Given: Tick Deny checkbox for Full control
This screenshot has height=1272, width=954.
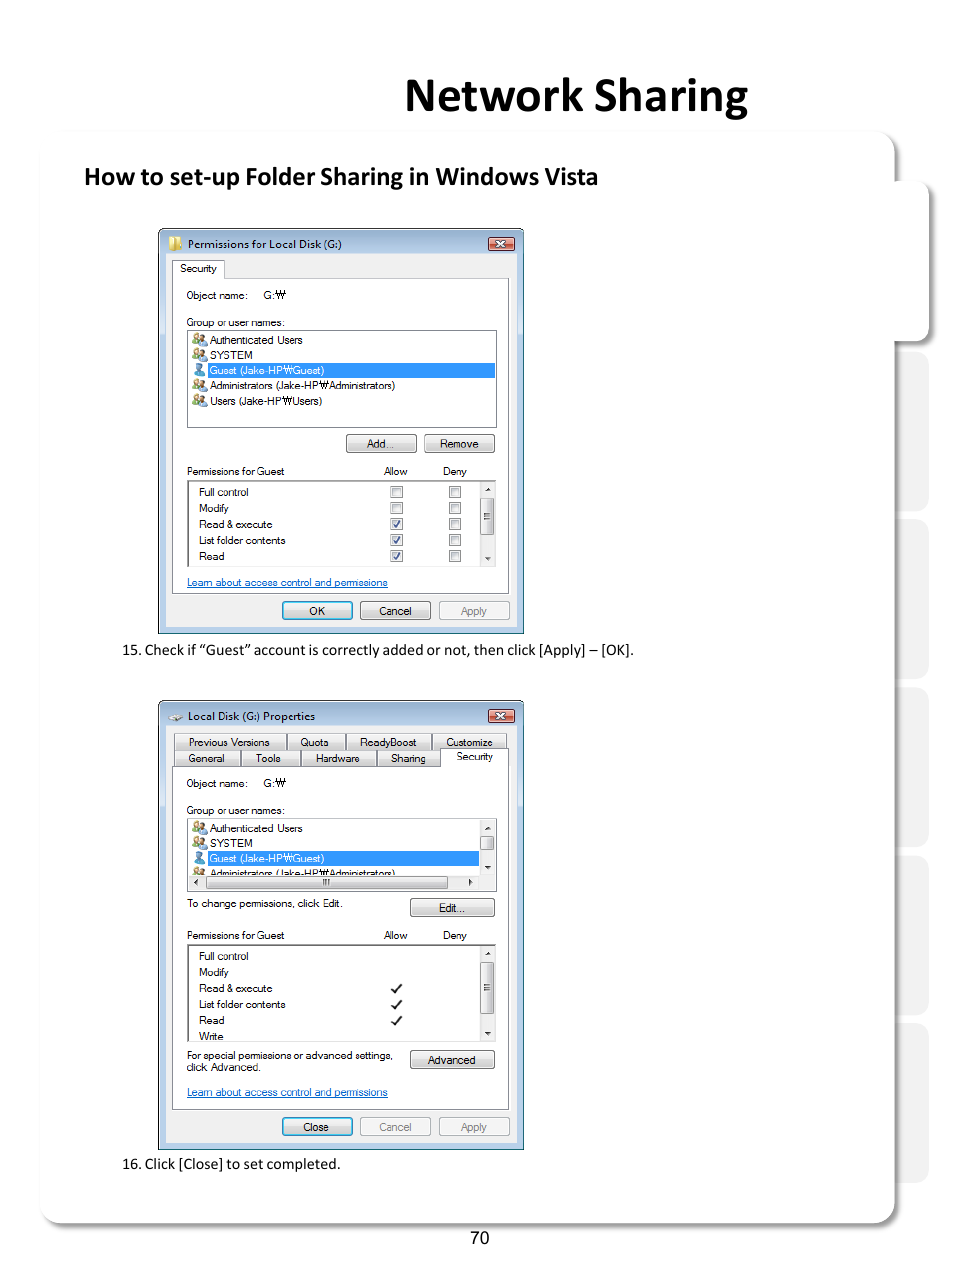Looking at the screenshot, I should [455, 492].
